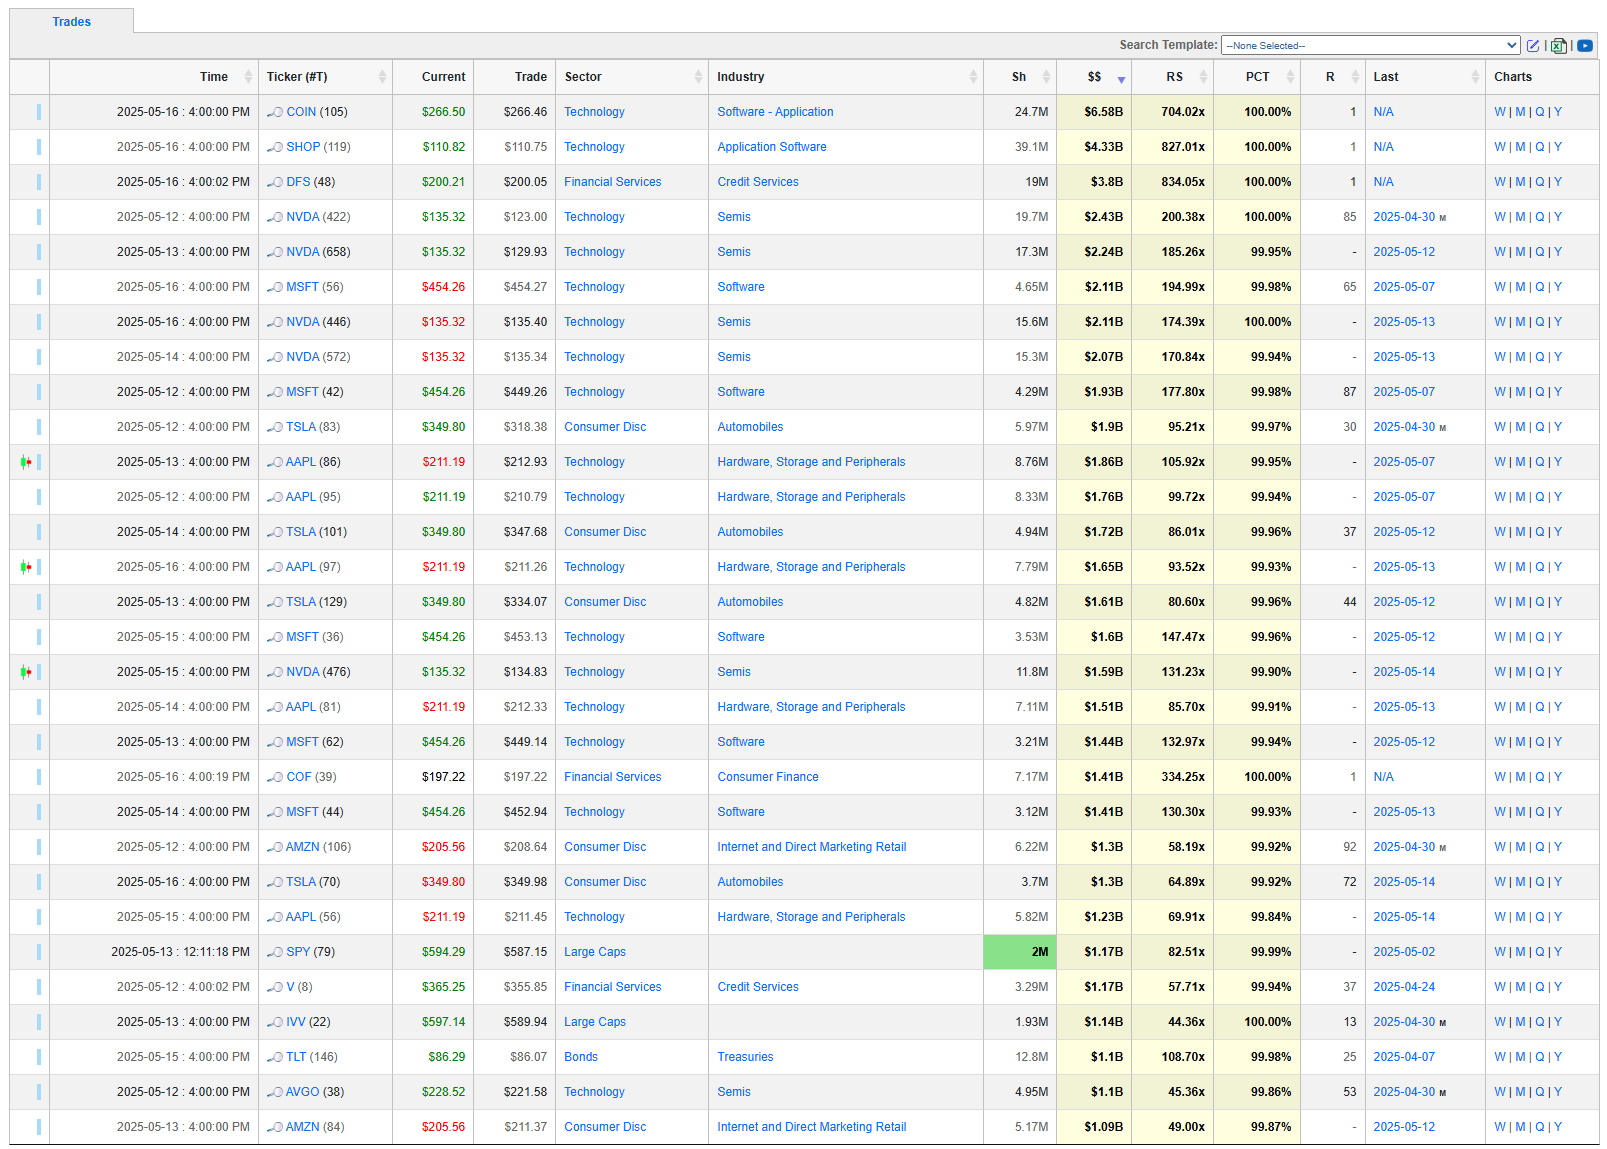Open the weekly chart W link for COIN
This screenshot has width=1607, height=1149.
[1500, 112]
